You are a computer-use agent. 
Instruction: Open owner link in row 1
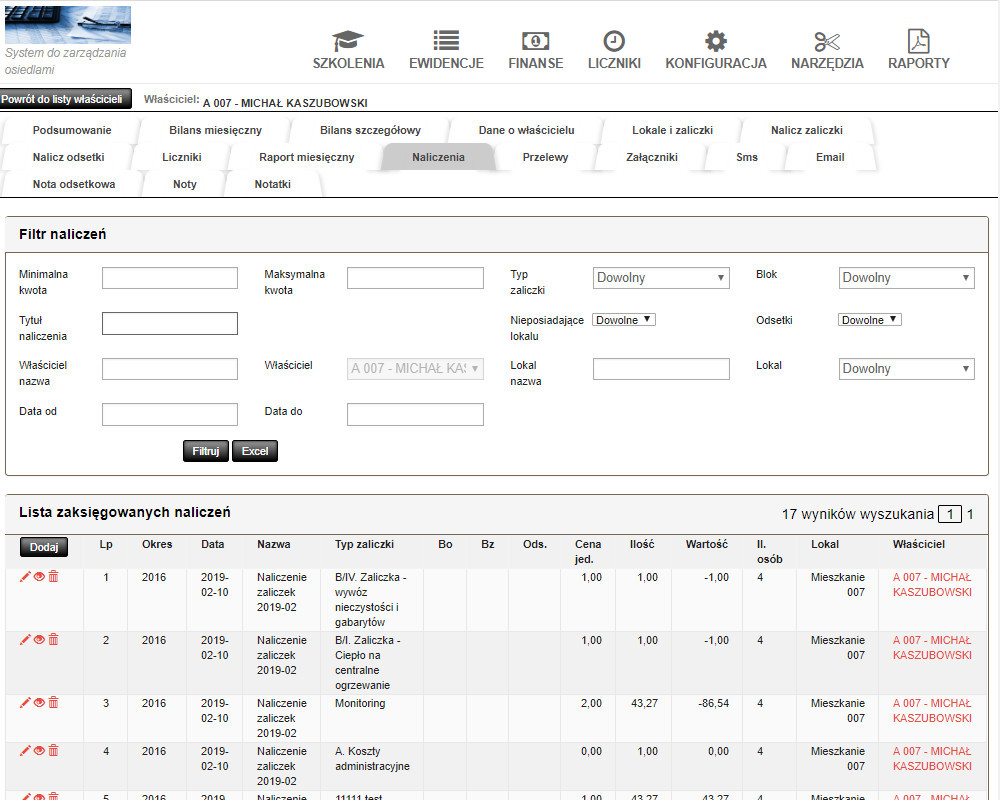pyautogui.click(x=932, y=584)
